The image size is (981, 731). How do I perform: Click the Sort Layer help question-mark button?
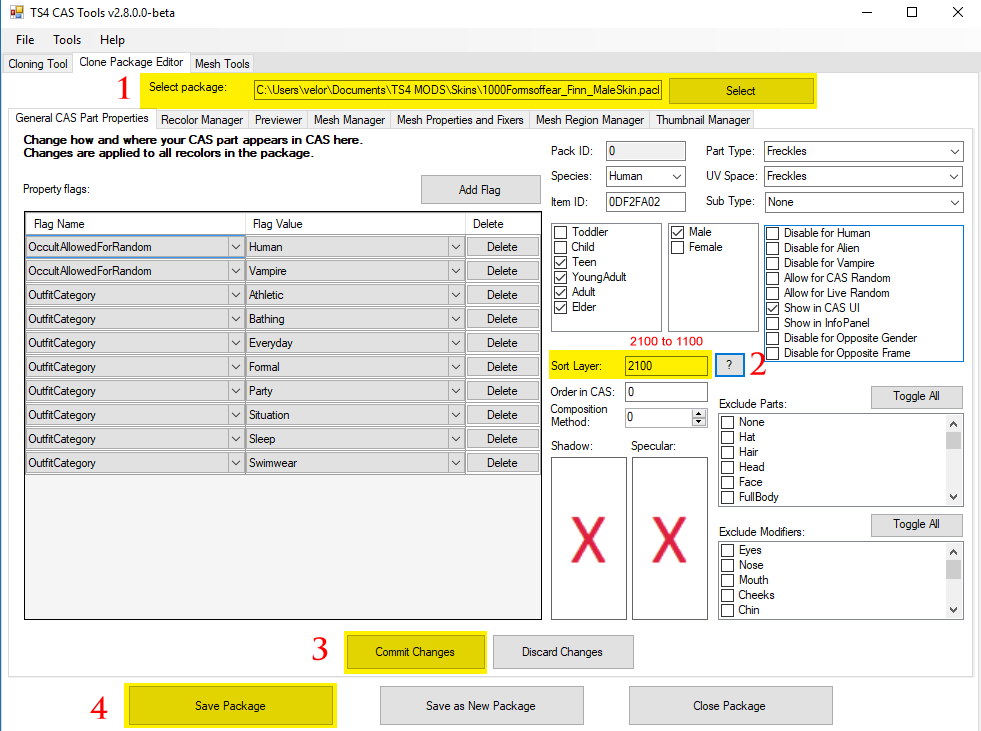[x=729, y=365]
